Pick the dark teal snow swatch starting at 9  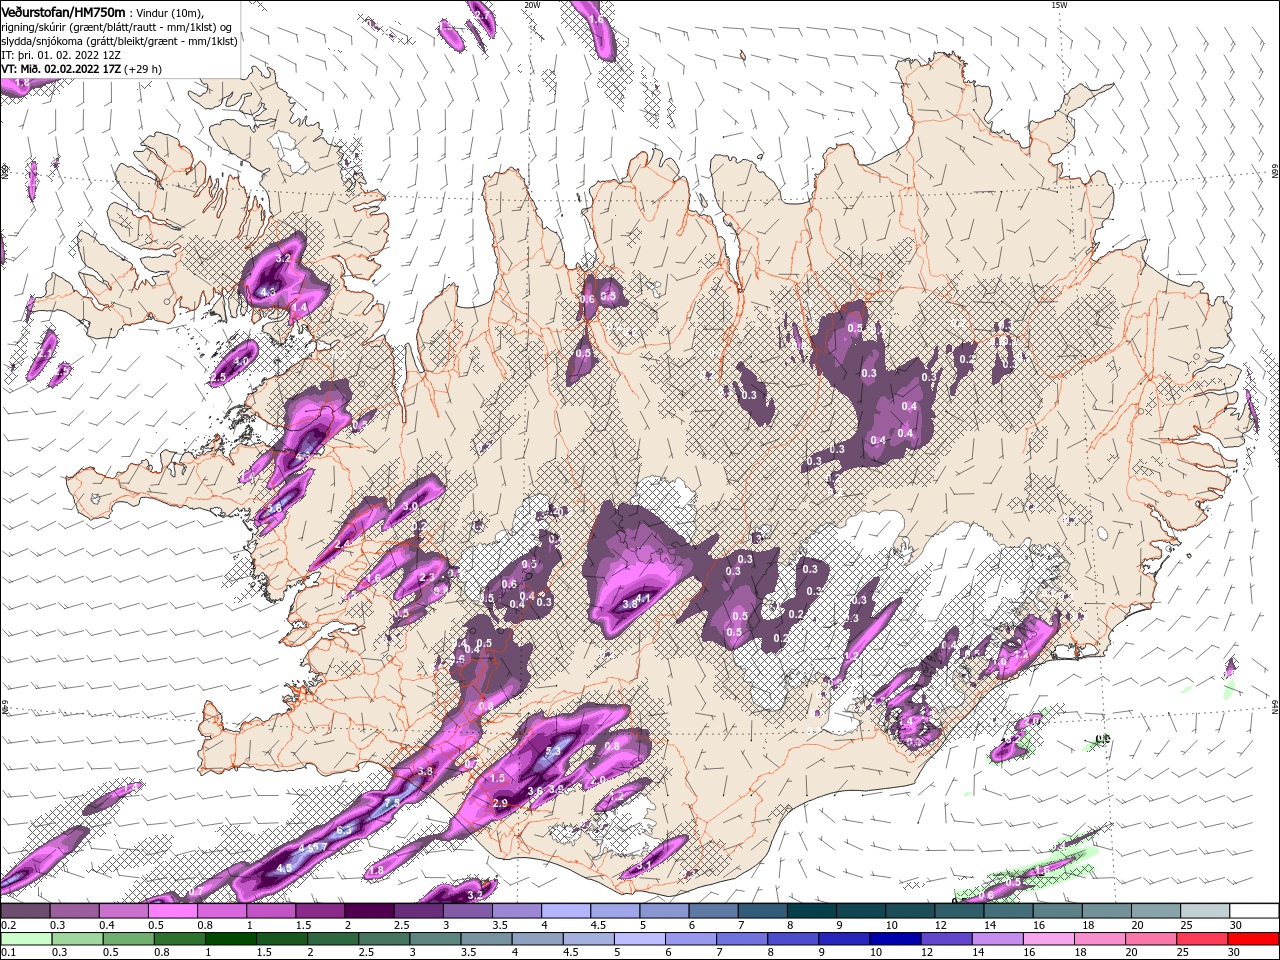(x=860, y=911)
